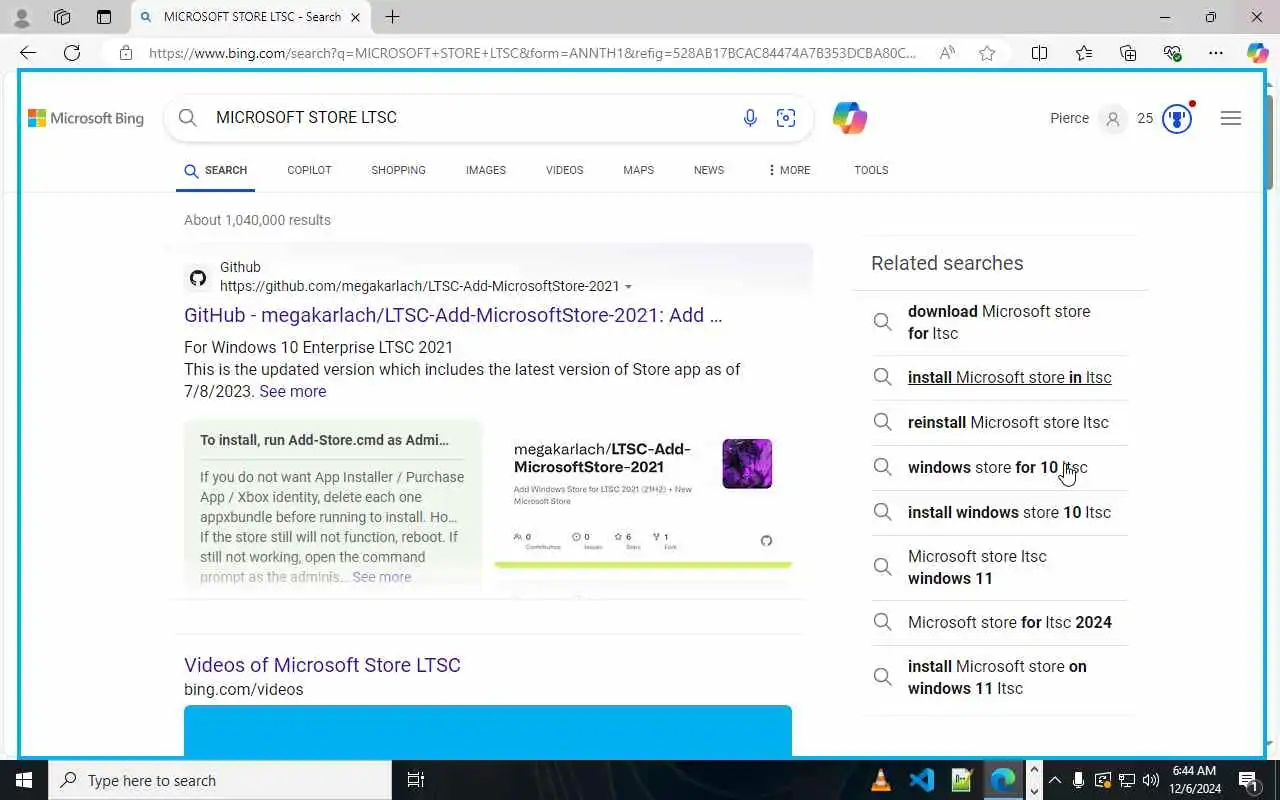Open Collections icon in toolbar

(1128, 53)
